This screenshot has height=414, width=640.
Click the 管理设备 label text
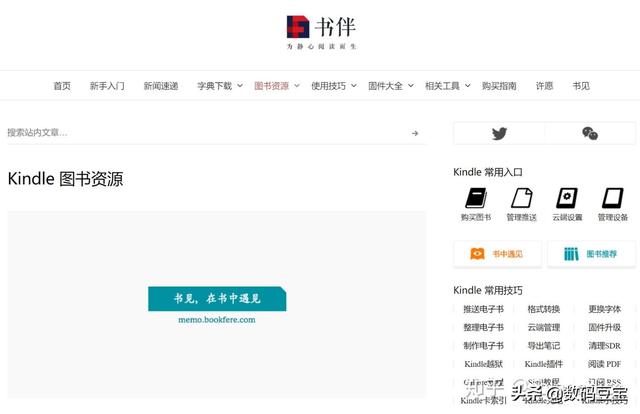[x=613, y=217]
